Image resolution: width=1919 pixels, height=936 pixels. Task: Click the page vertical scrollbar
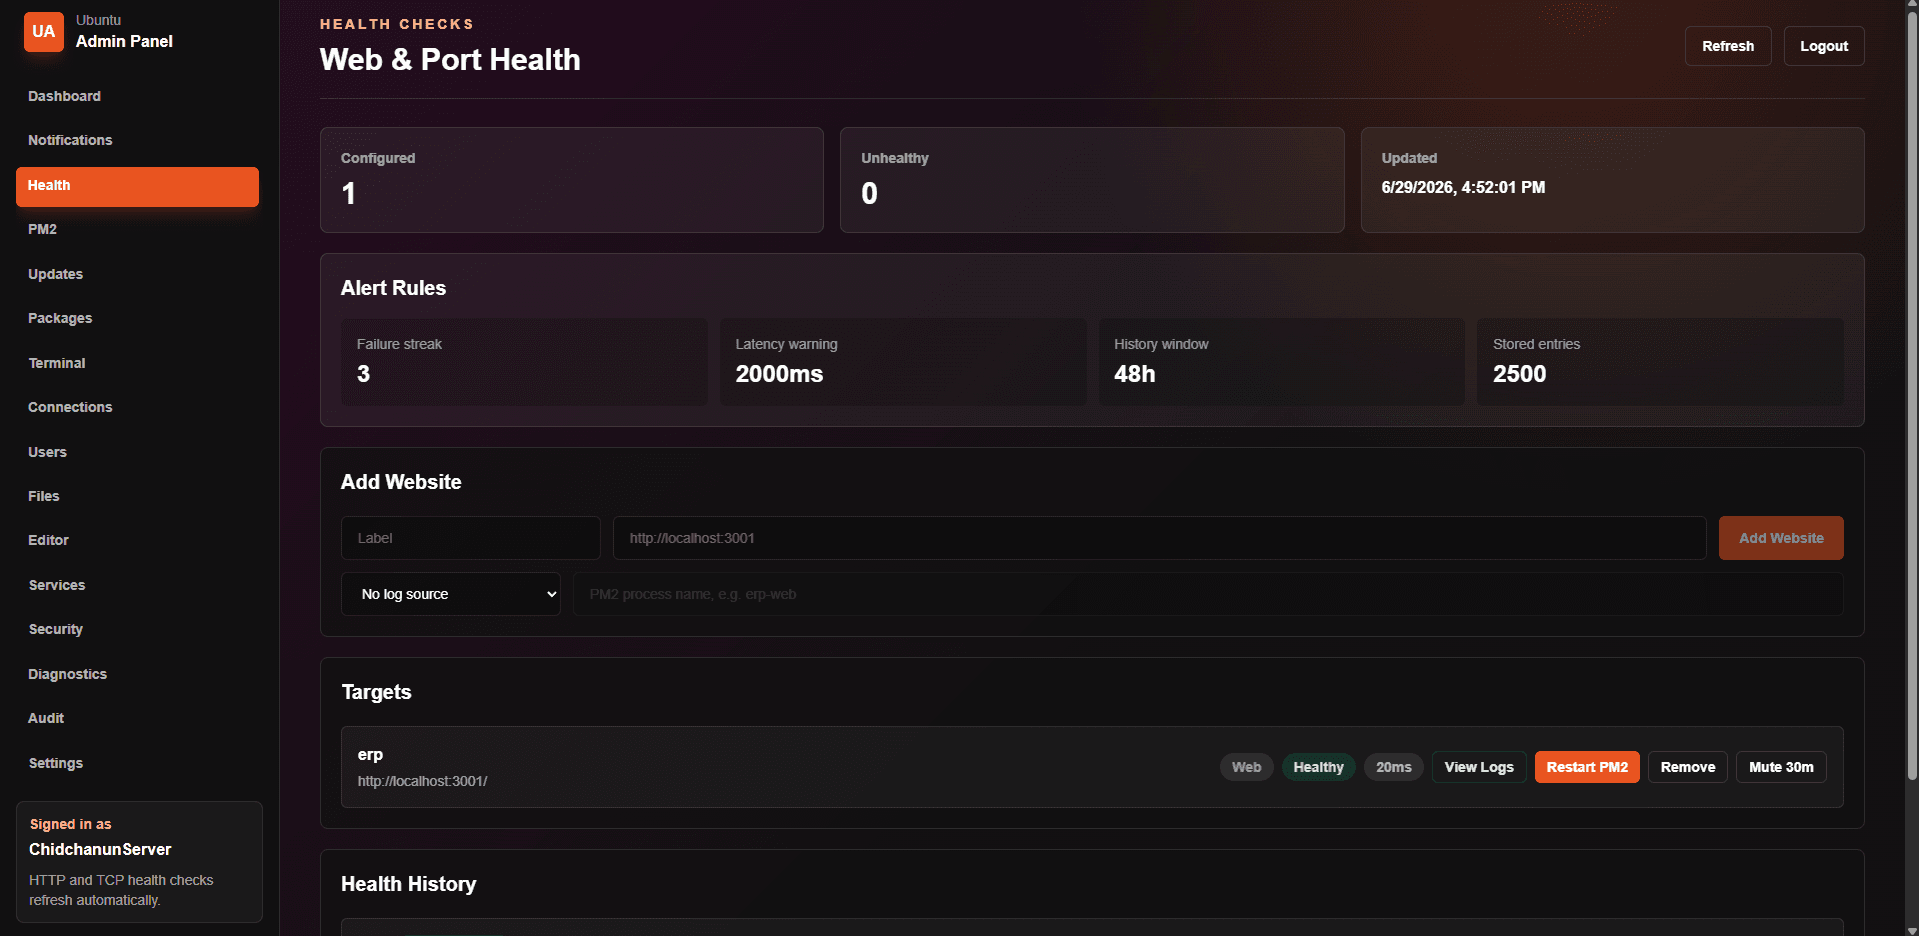coord(1912,398)
